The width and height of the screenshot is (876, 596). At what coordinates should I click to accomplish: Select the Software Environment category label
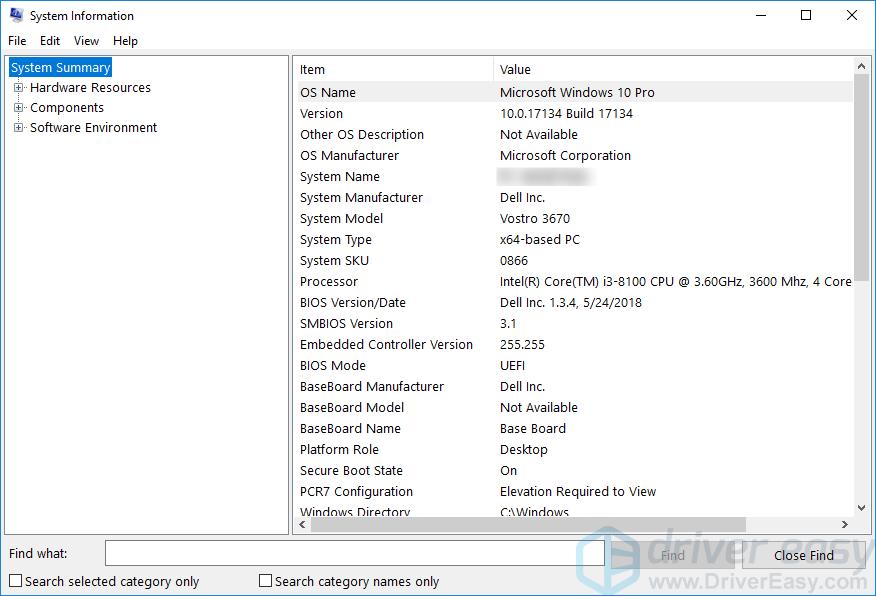click(93, 128)
